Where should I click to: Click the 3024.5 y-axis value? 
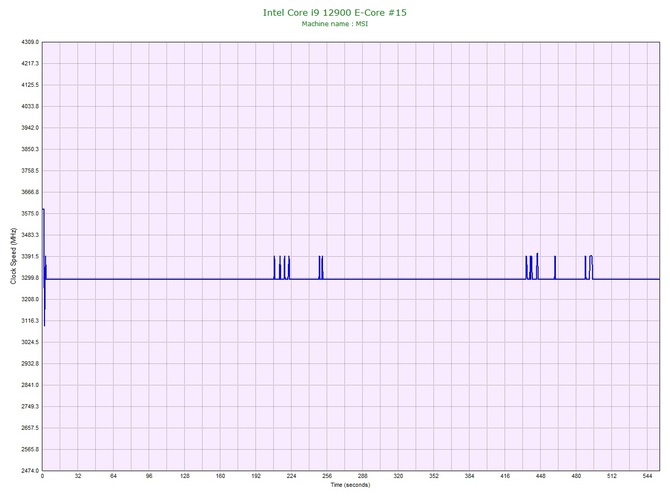click(x=30, y=342)
